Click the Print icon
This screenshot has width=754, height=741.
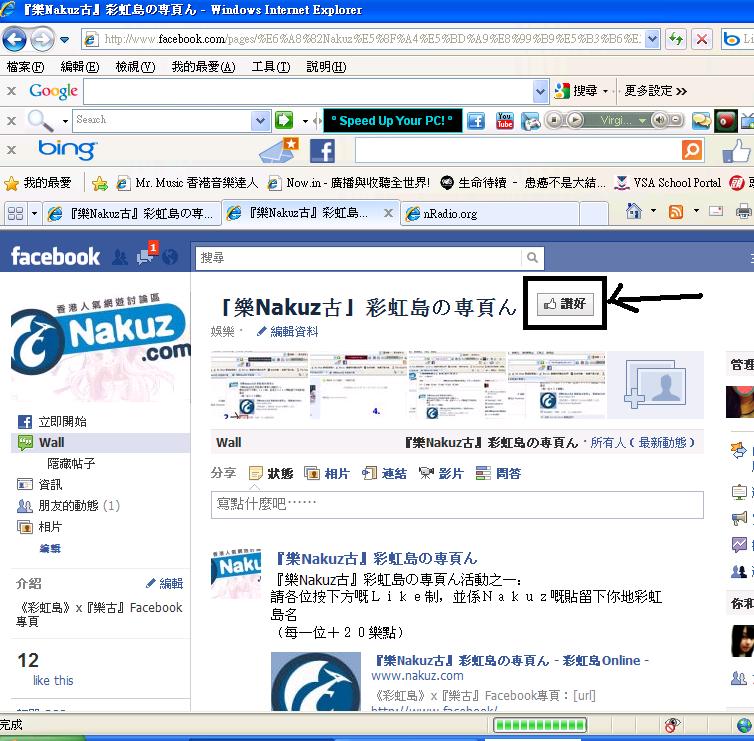coord(743,211)
